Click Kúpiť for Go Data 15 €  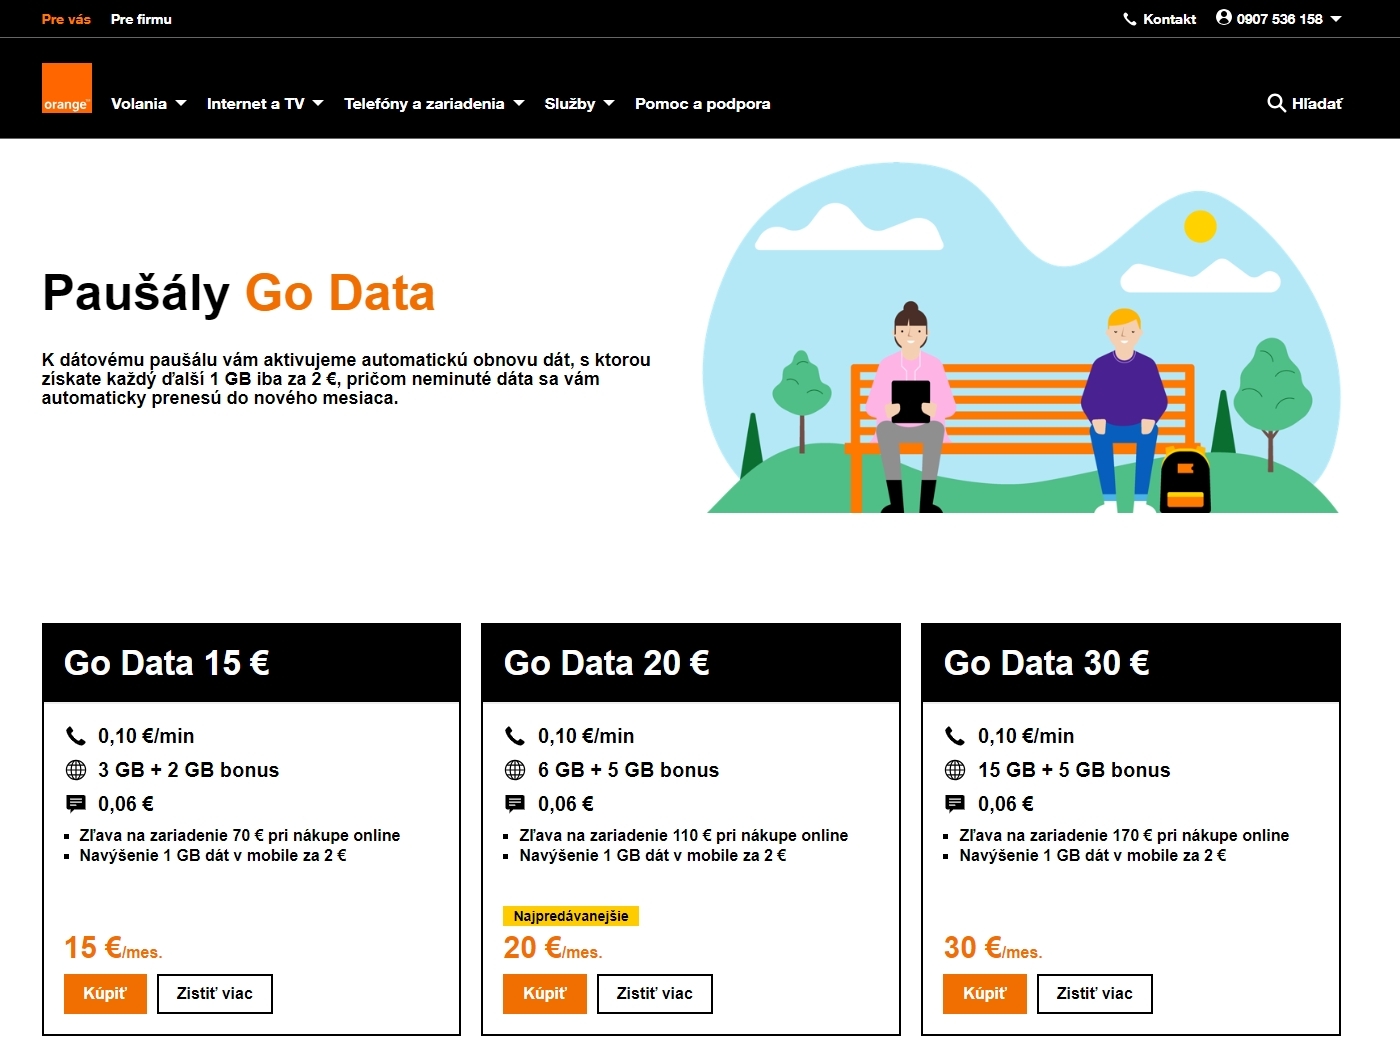tap(105, 994)
